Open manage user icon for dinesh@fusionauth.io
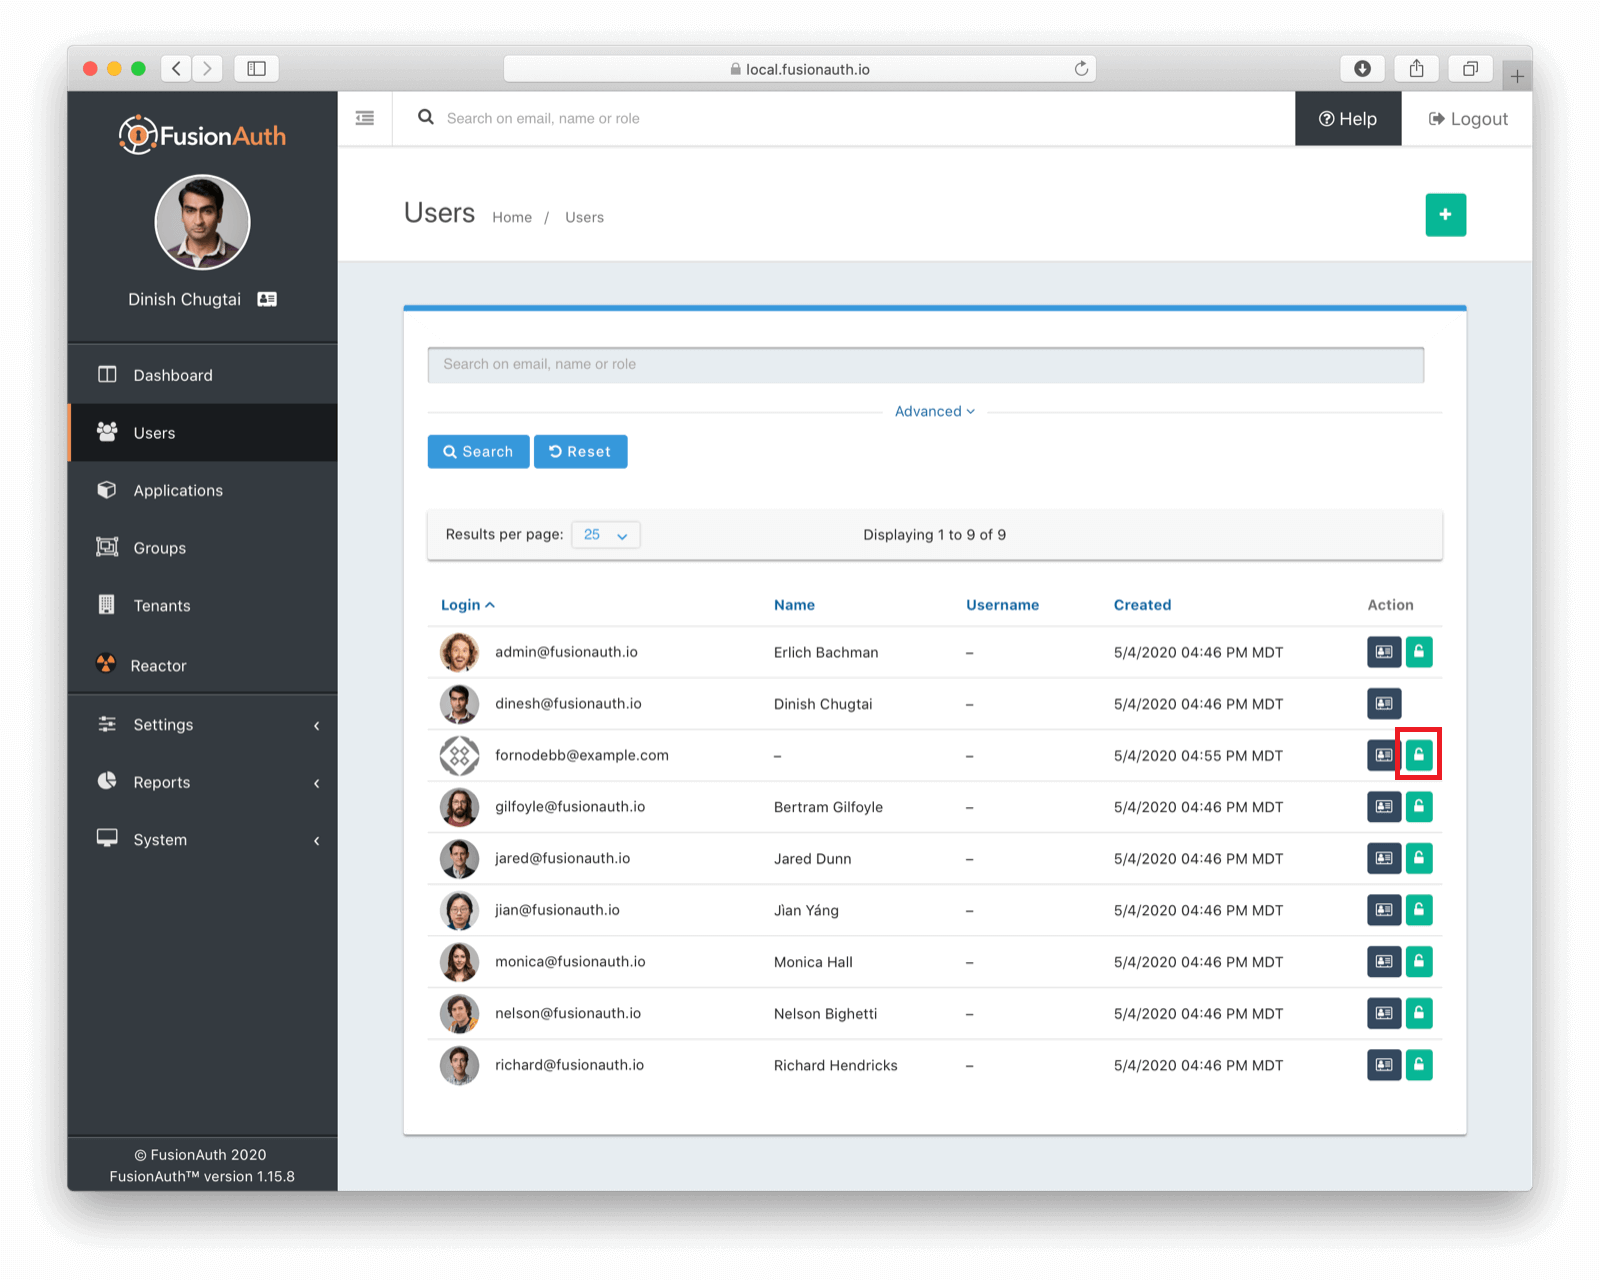 pos(1384,704)
